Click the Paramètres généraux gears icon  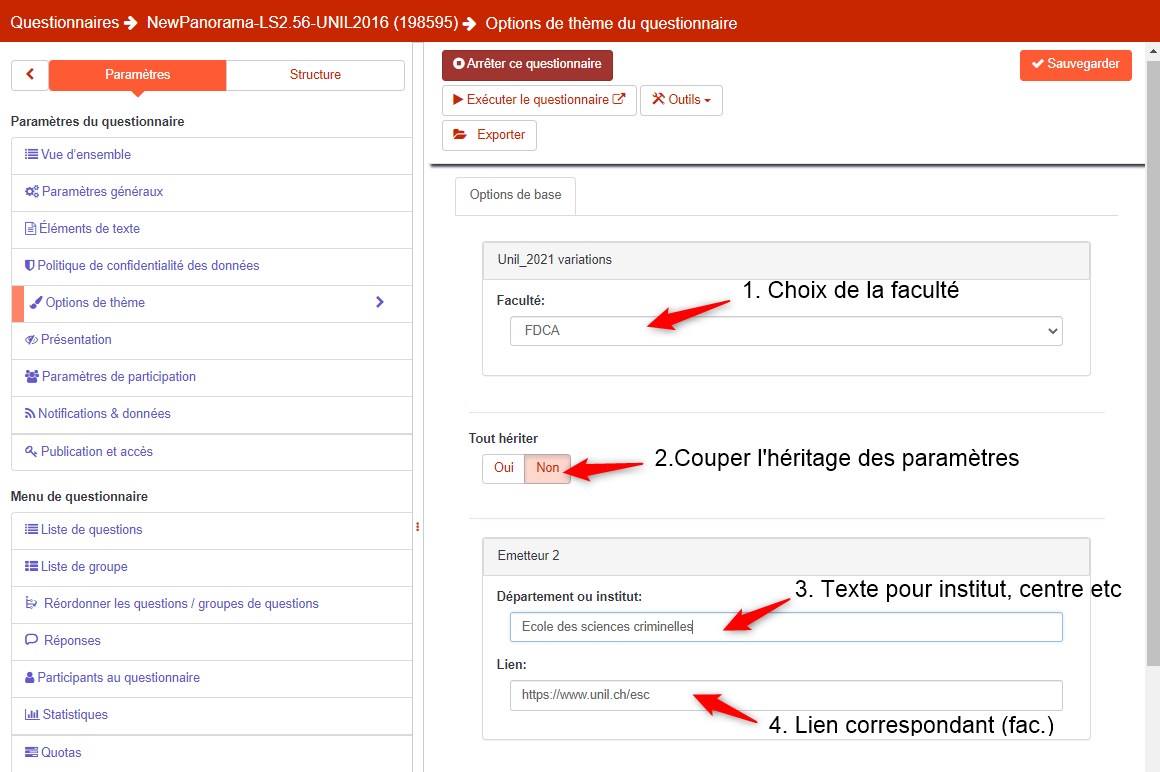(32, 192)
